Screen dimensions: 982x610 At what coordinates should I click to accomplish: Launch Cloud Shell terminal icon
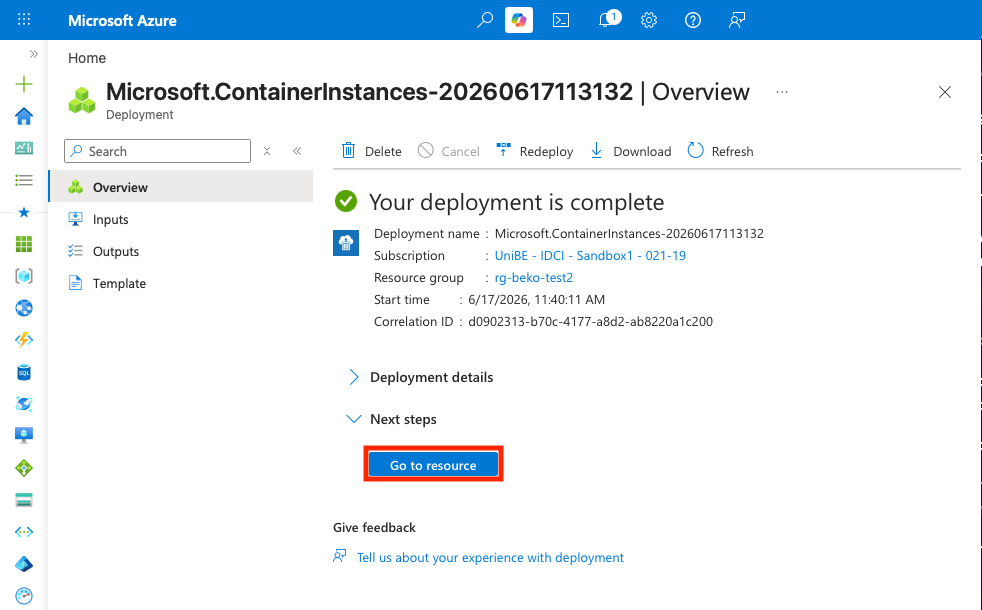point(561,20)
